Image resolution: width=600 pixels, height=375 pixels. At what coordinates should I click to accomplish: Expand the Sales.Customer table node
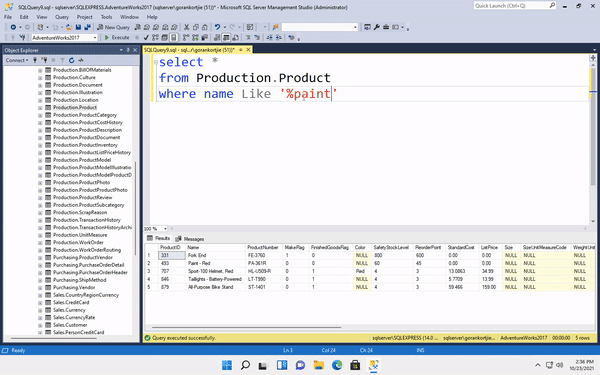tap(40, 325)
